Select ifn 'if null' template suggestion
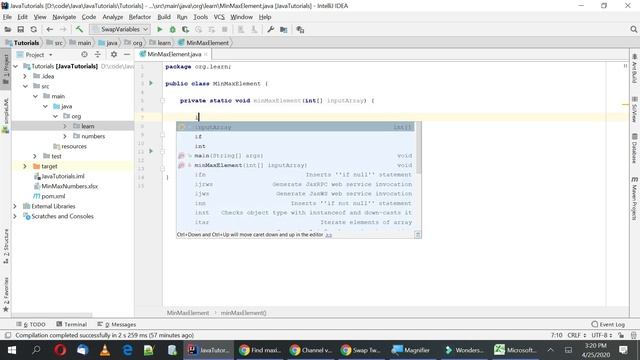 pyautogui.click(x=296, y=175)
